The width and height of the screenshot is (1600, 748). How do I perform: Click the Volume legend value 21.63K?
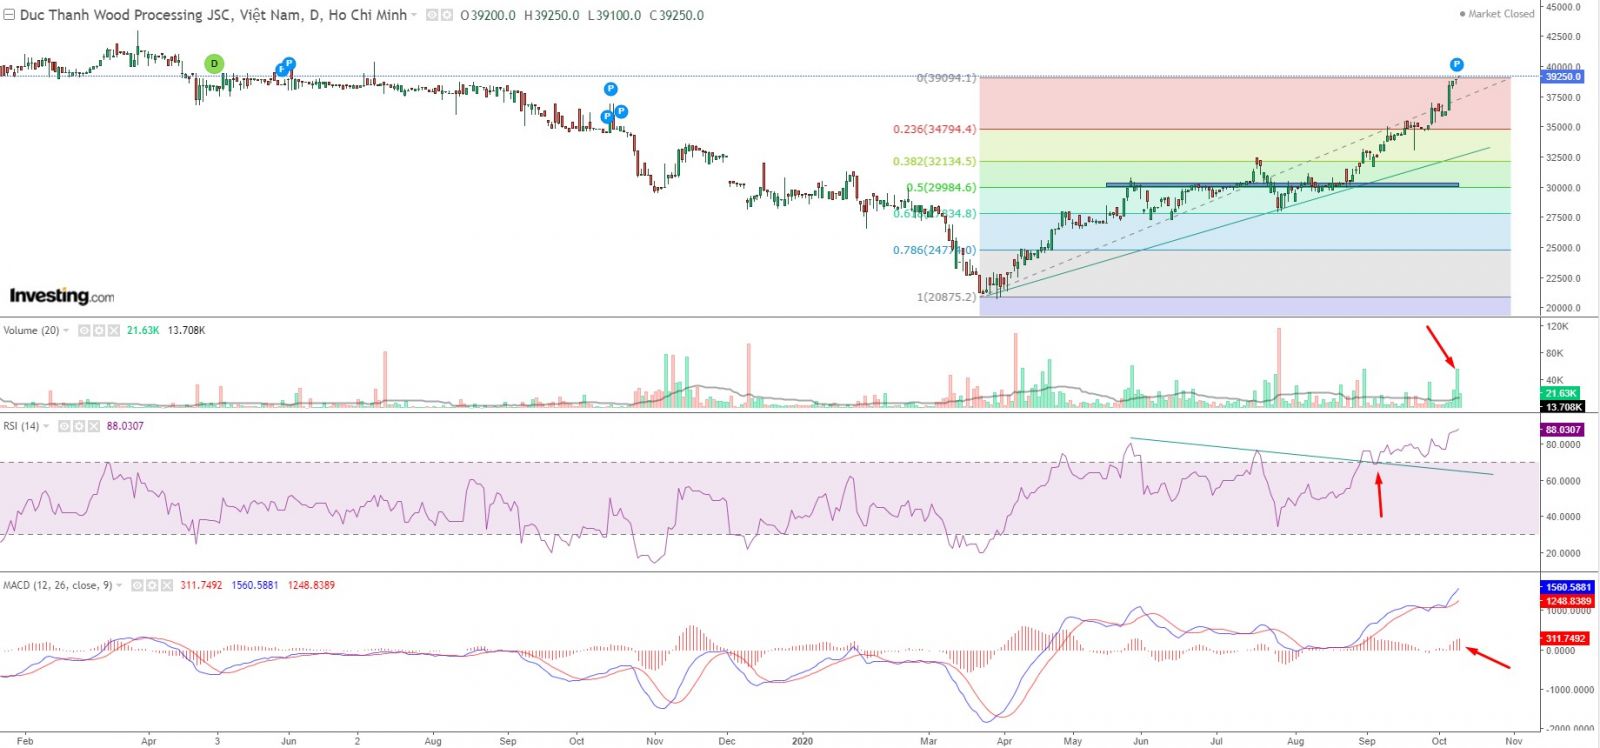[x=143, y=330]
